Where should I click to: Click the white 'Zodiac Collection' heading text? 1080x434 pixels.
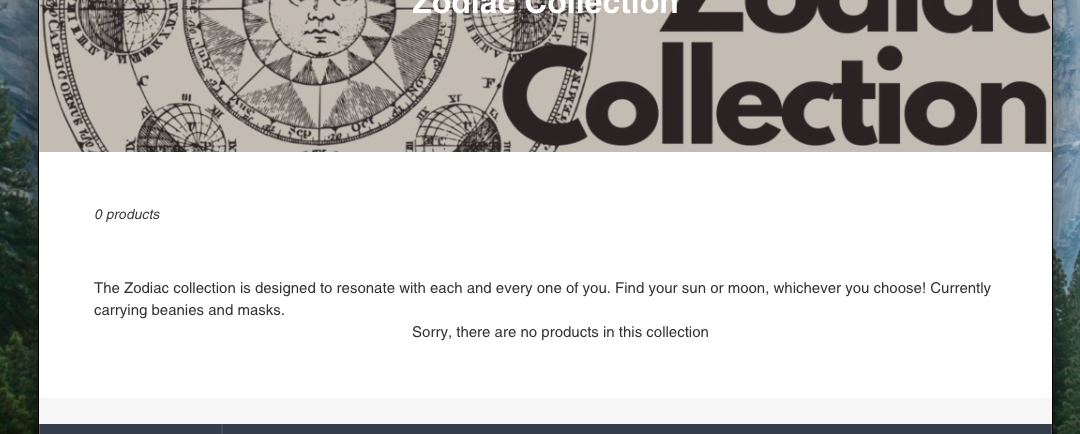click(546, 8)
